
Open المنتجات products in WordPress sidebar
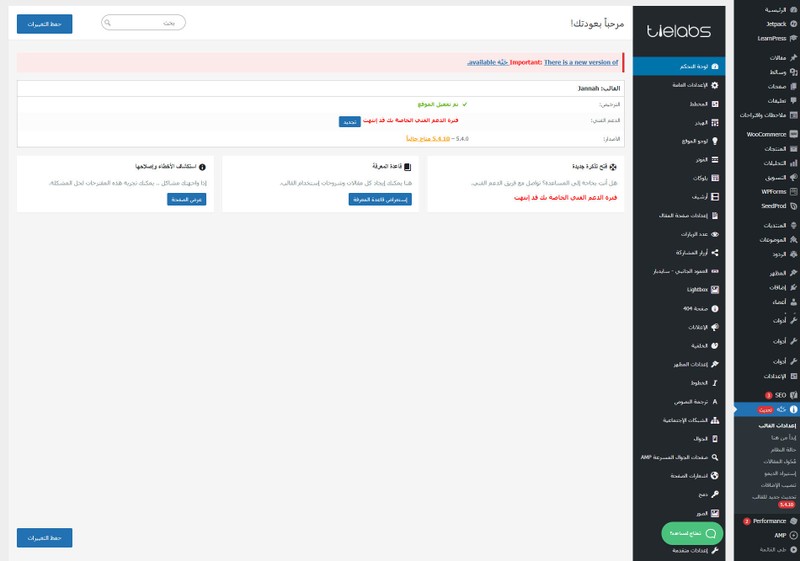tap(767, 149)
